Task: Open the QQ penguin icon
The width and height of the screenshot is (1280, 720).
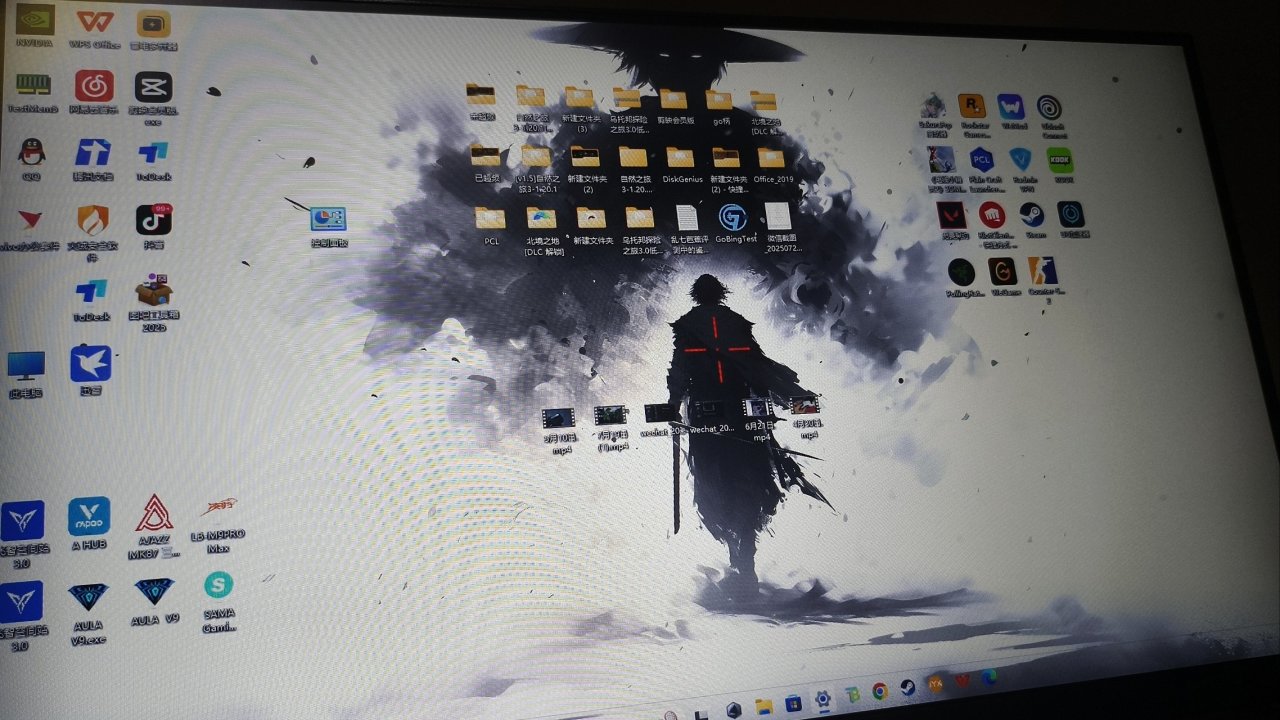Action: point(31,152)
